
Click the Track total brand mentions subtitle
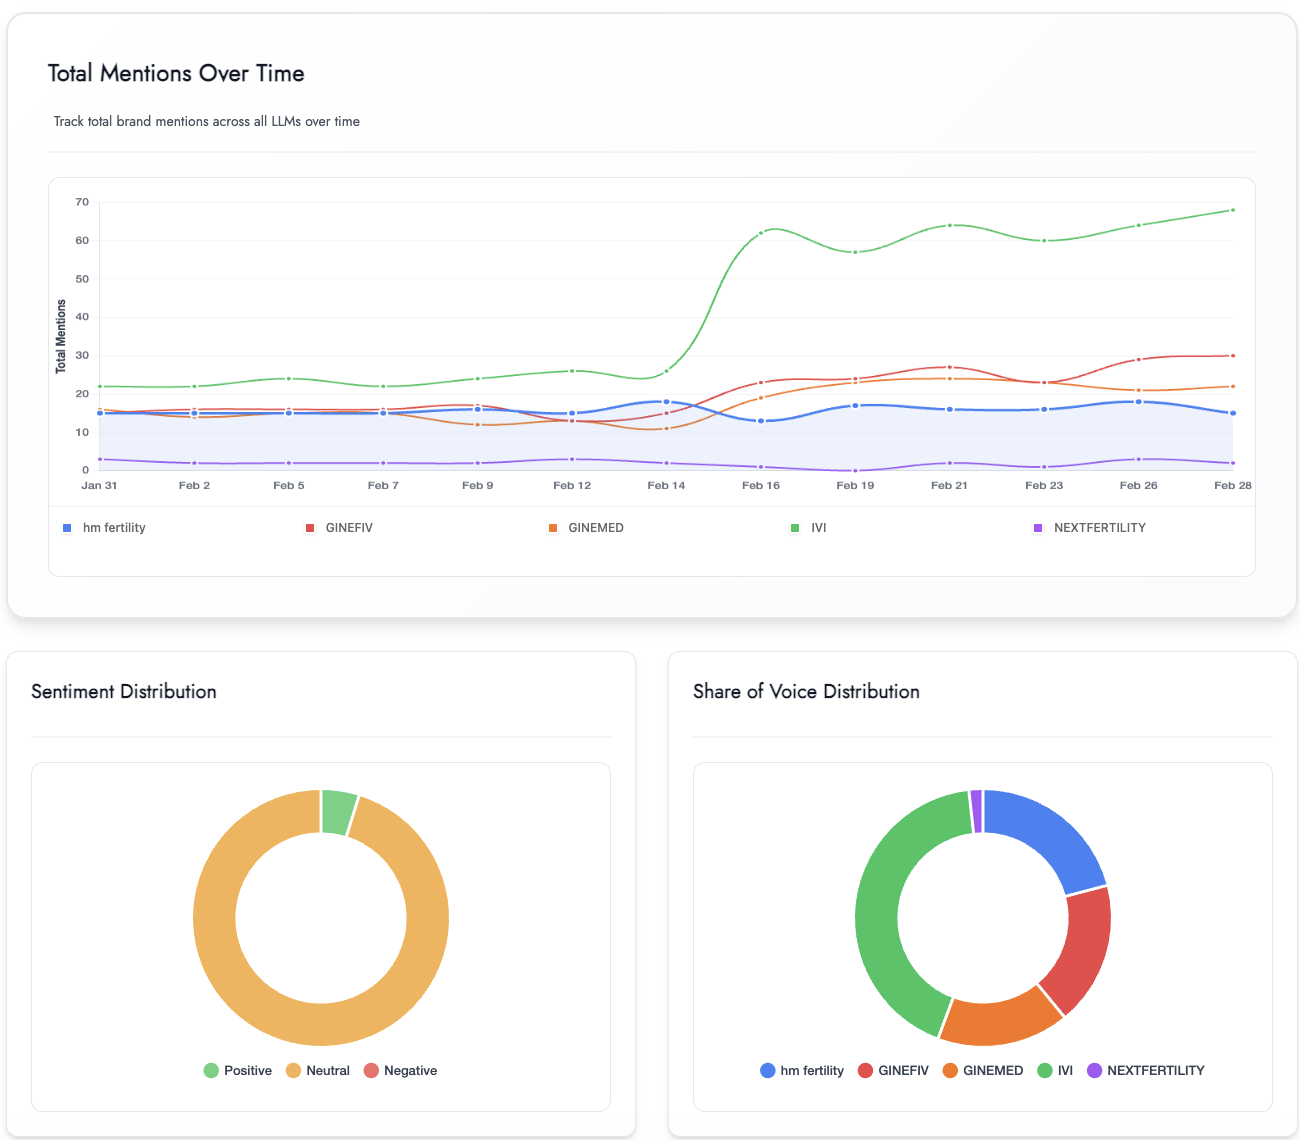coord(207,122)
